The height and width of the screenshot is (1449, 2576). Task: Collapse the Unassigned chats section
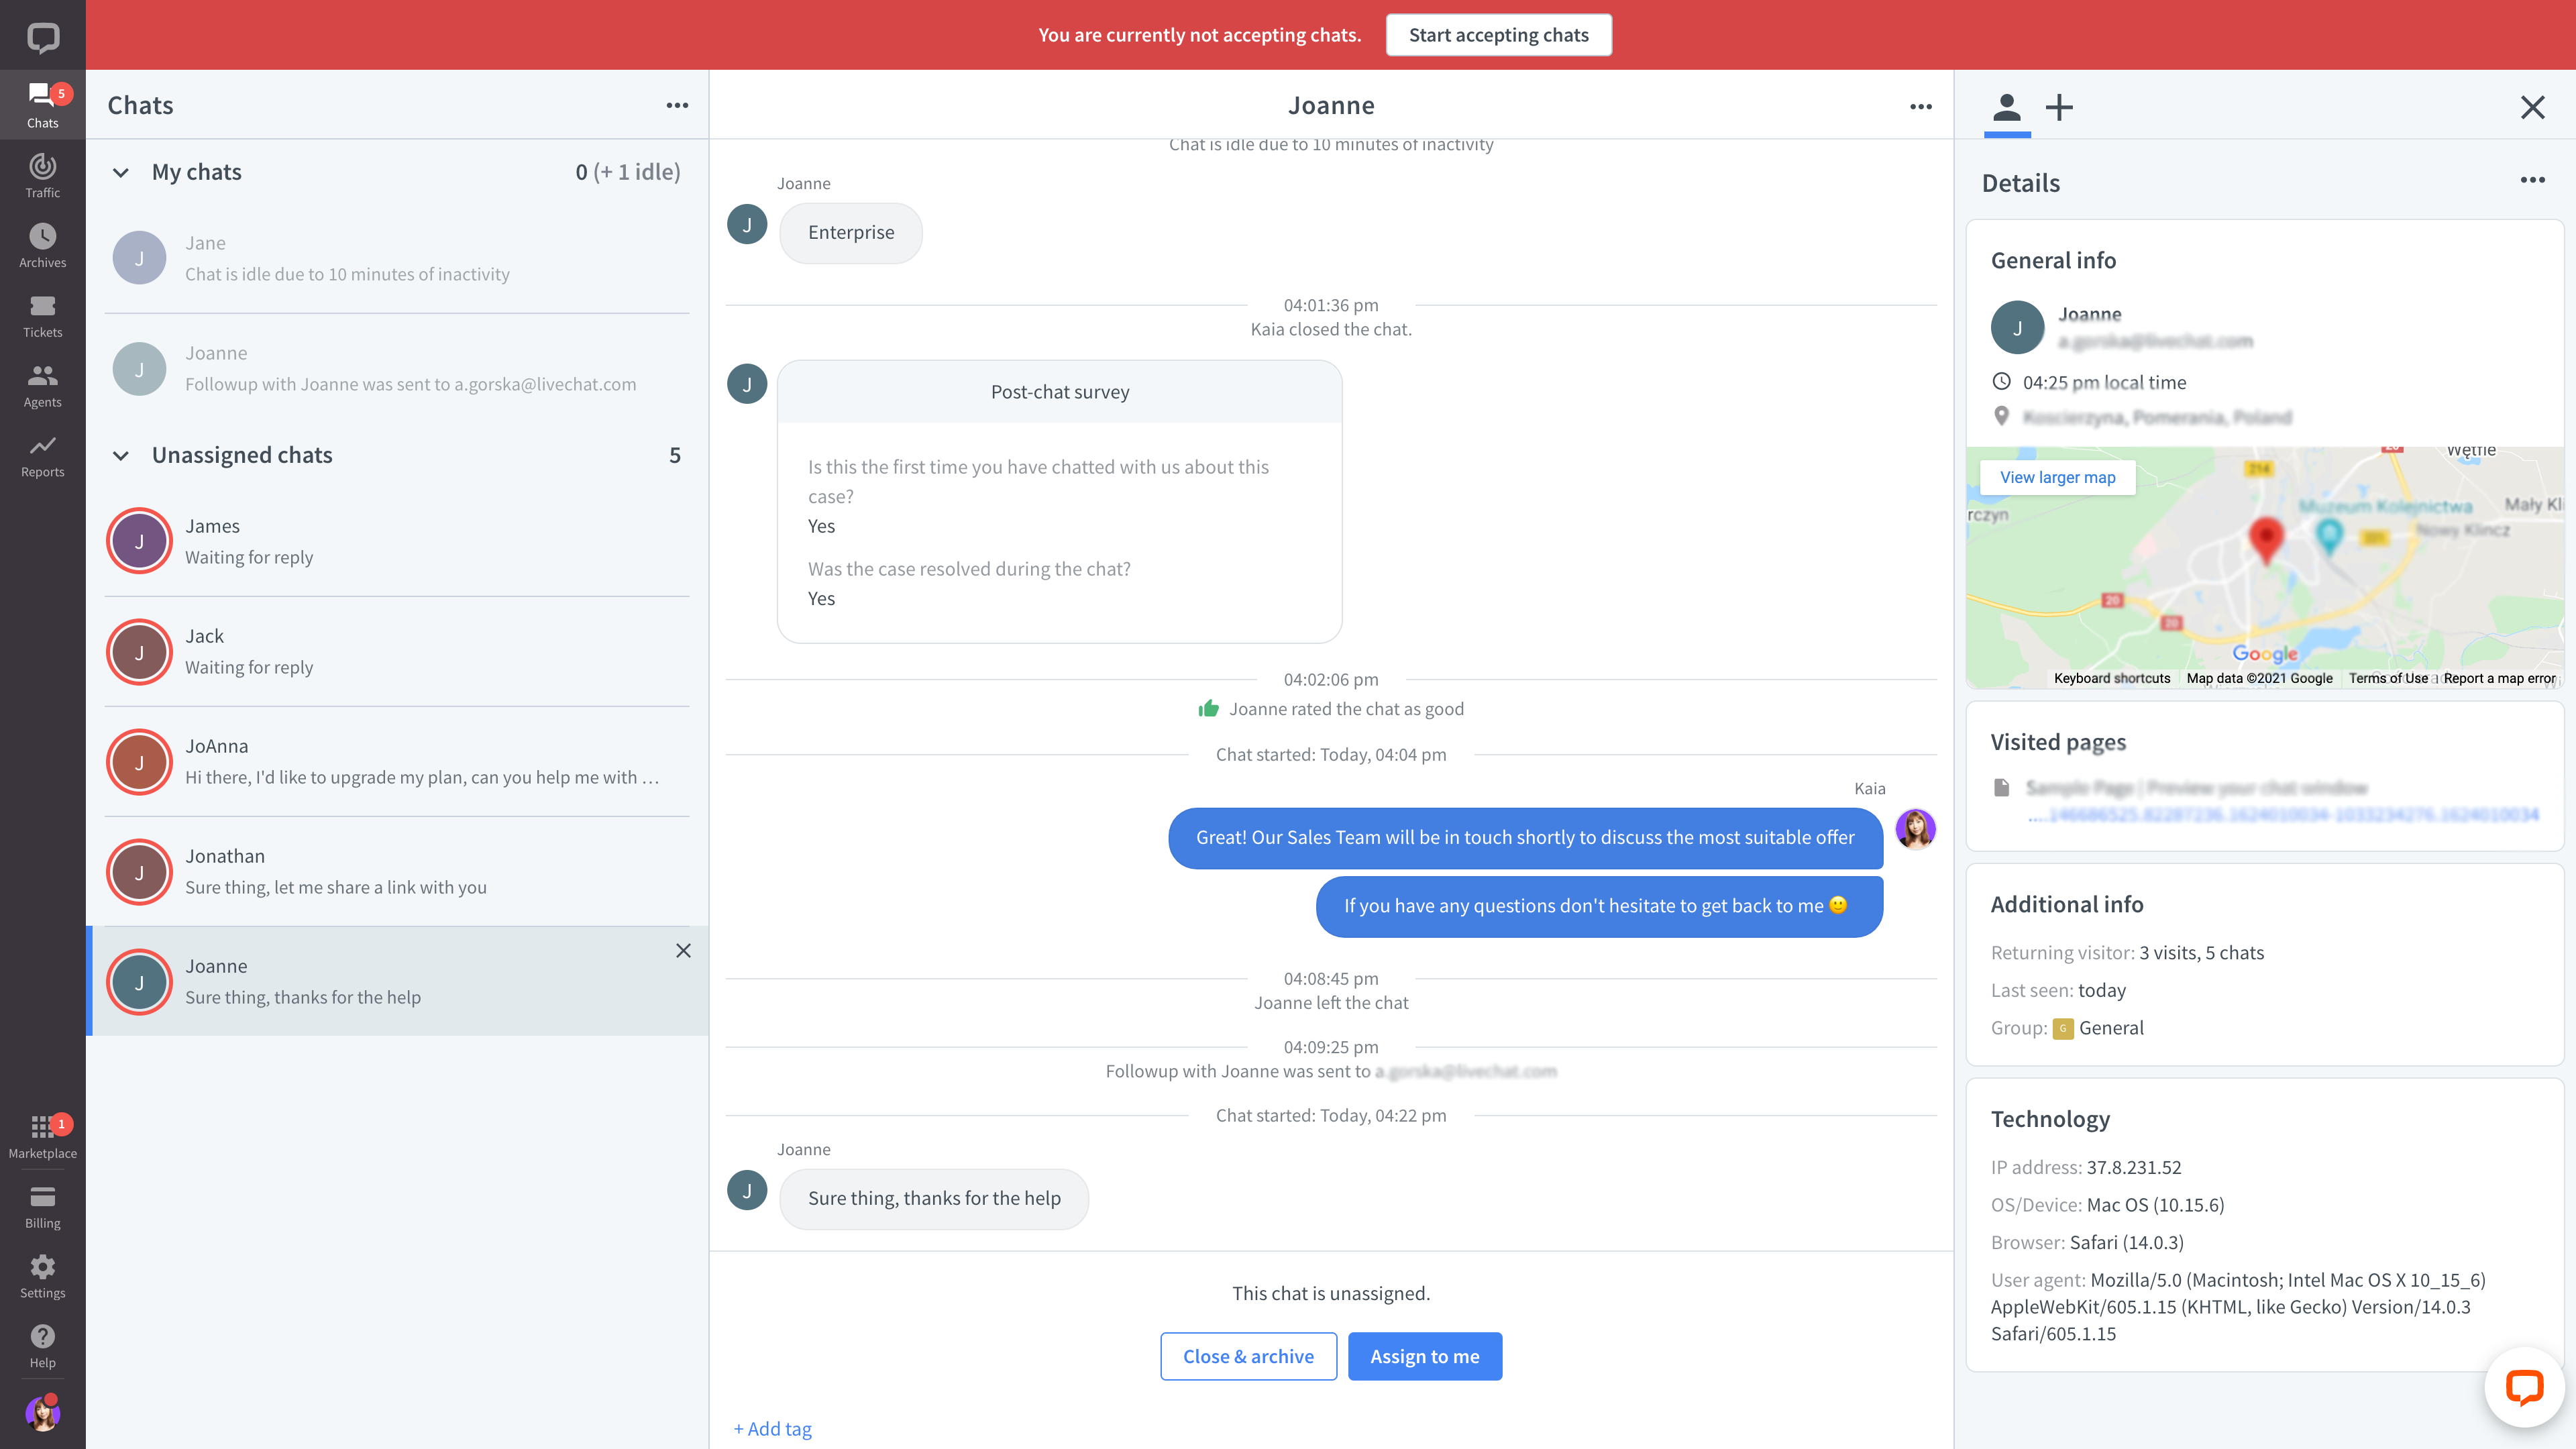point(121,455)
